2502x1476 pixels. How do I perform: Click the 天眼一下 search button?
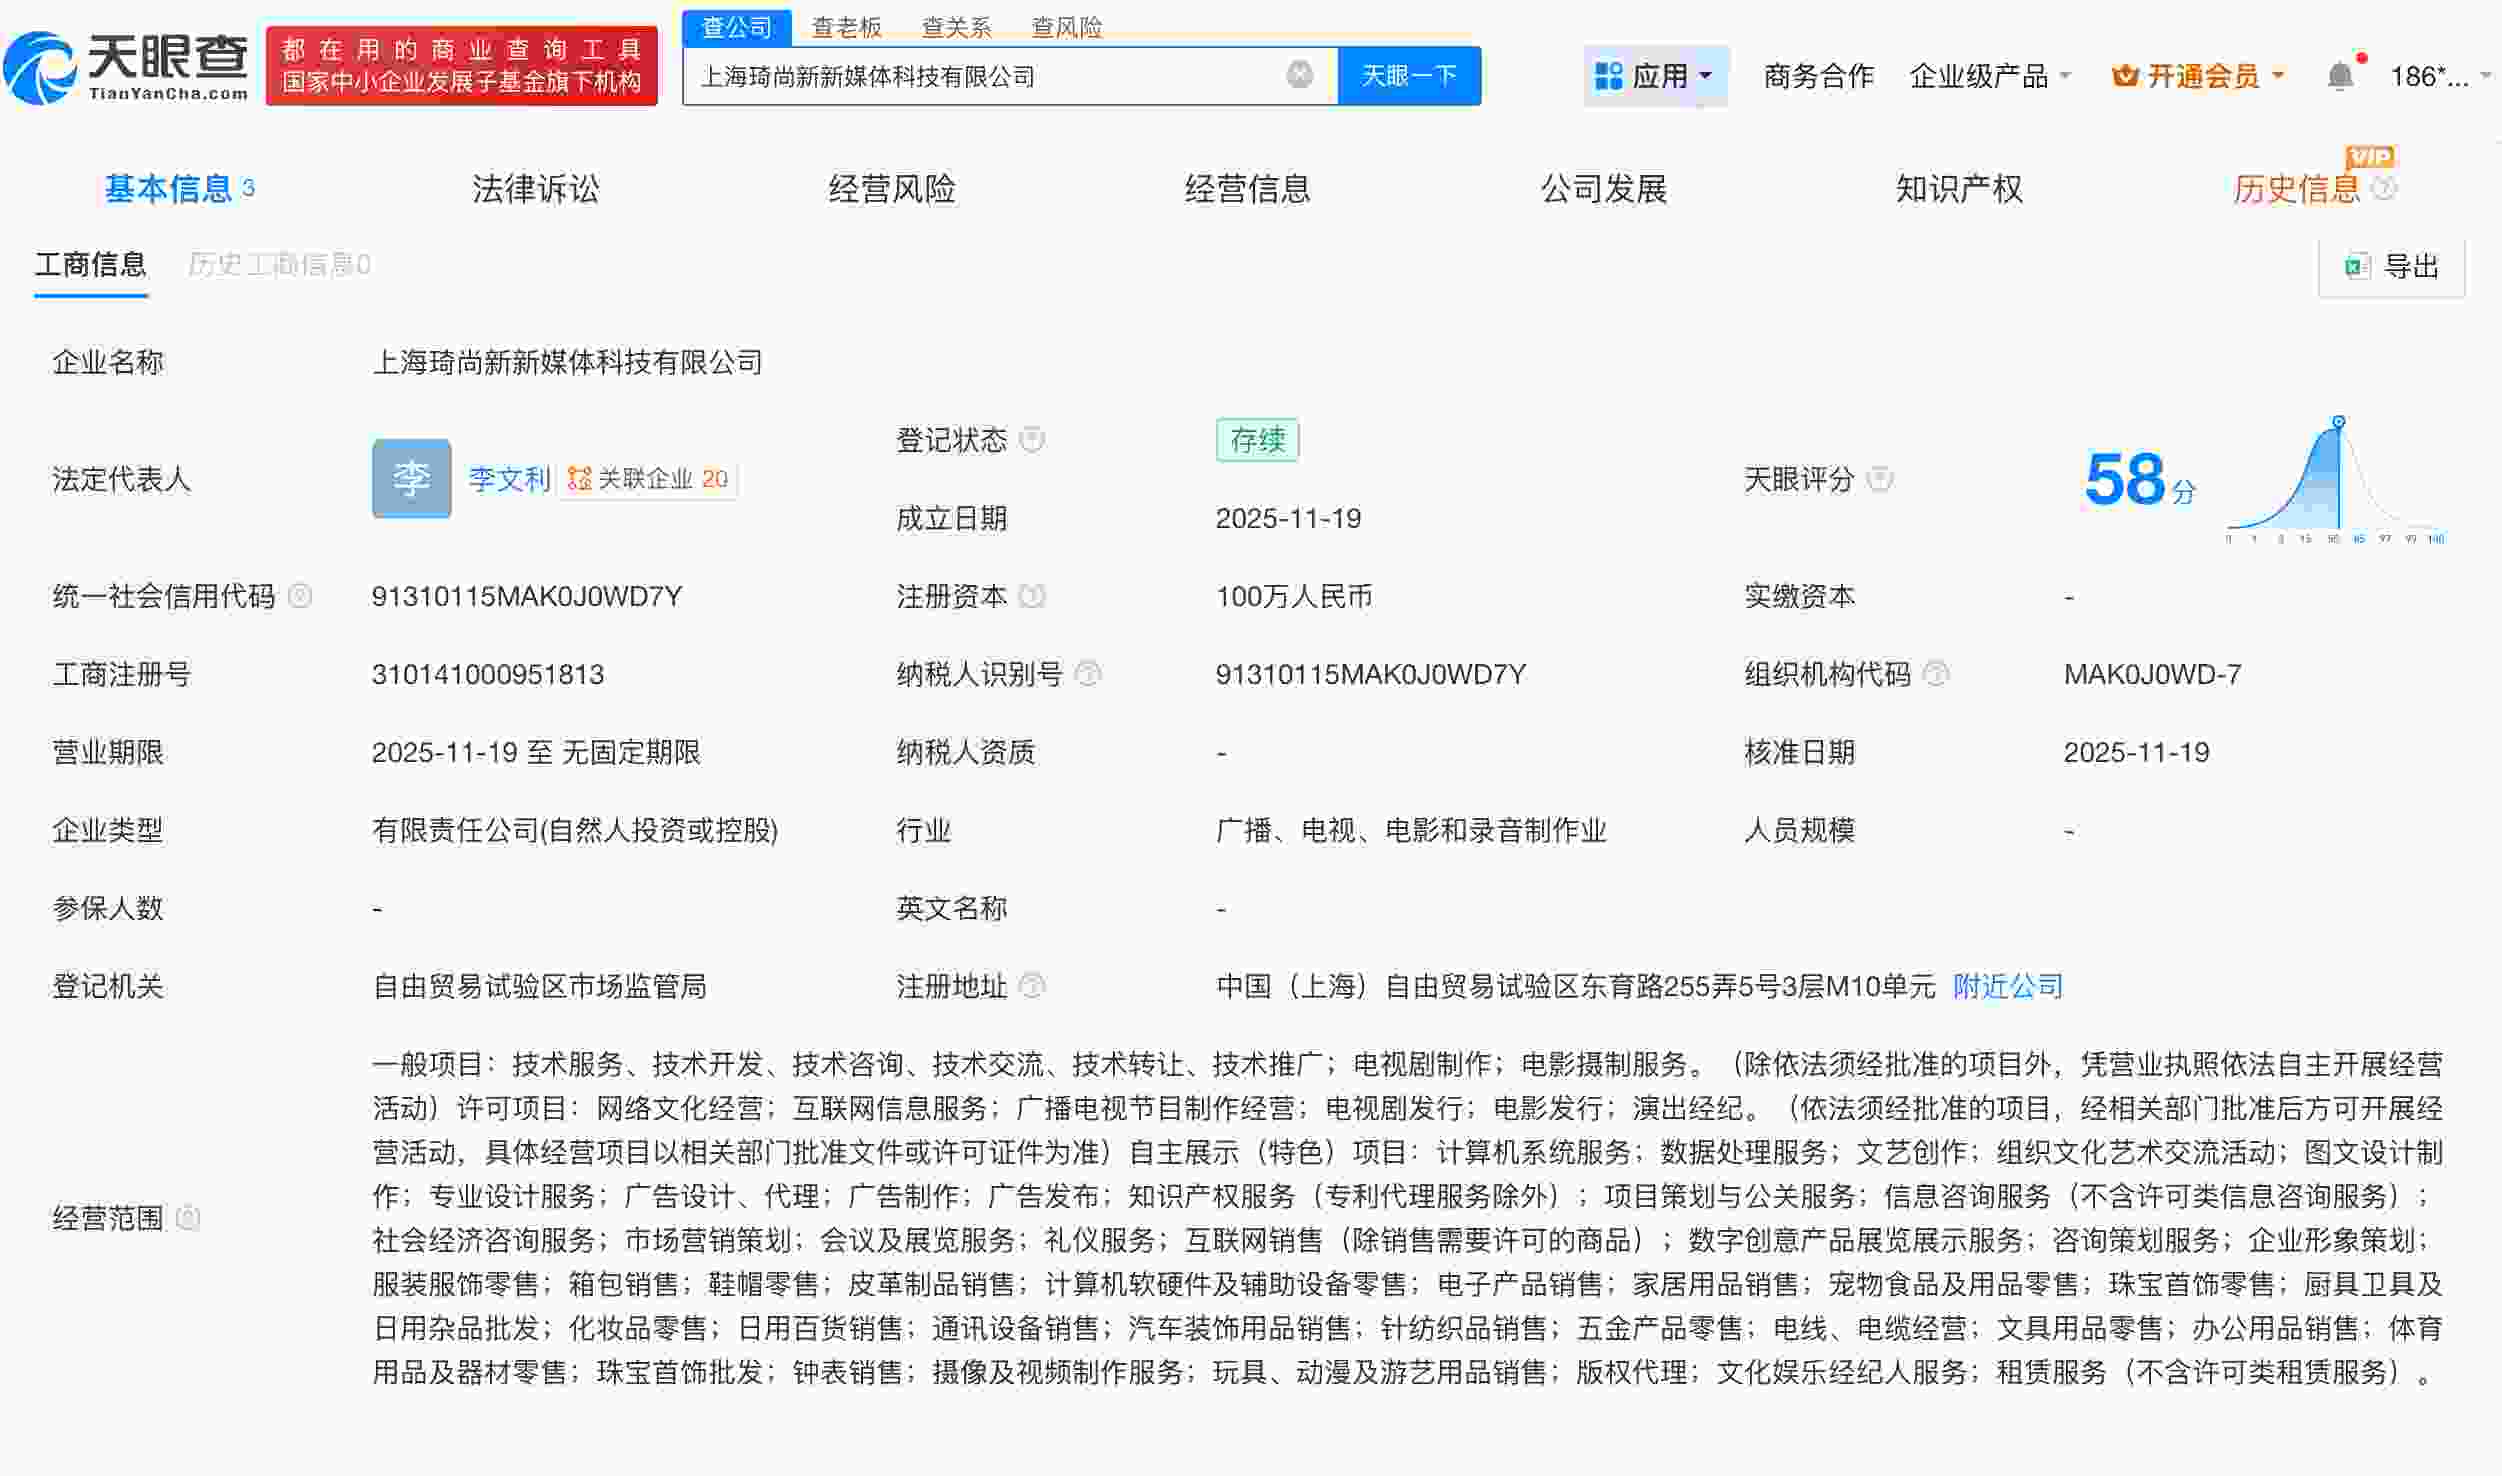click(1408, 74)
